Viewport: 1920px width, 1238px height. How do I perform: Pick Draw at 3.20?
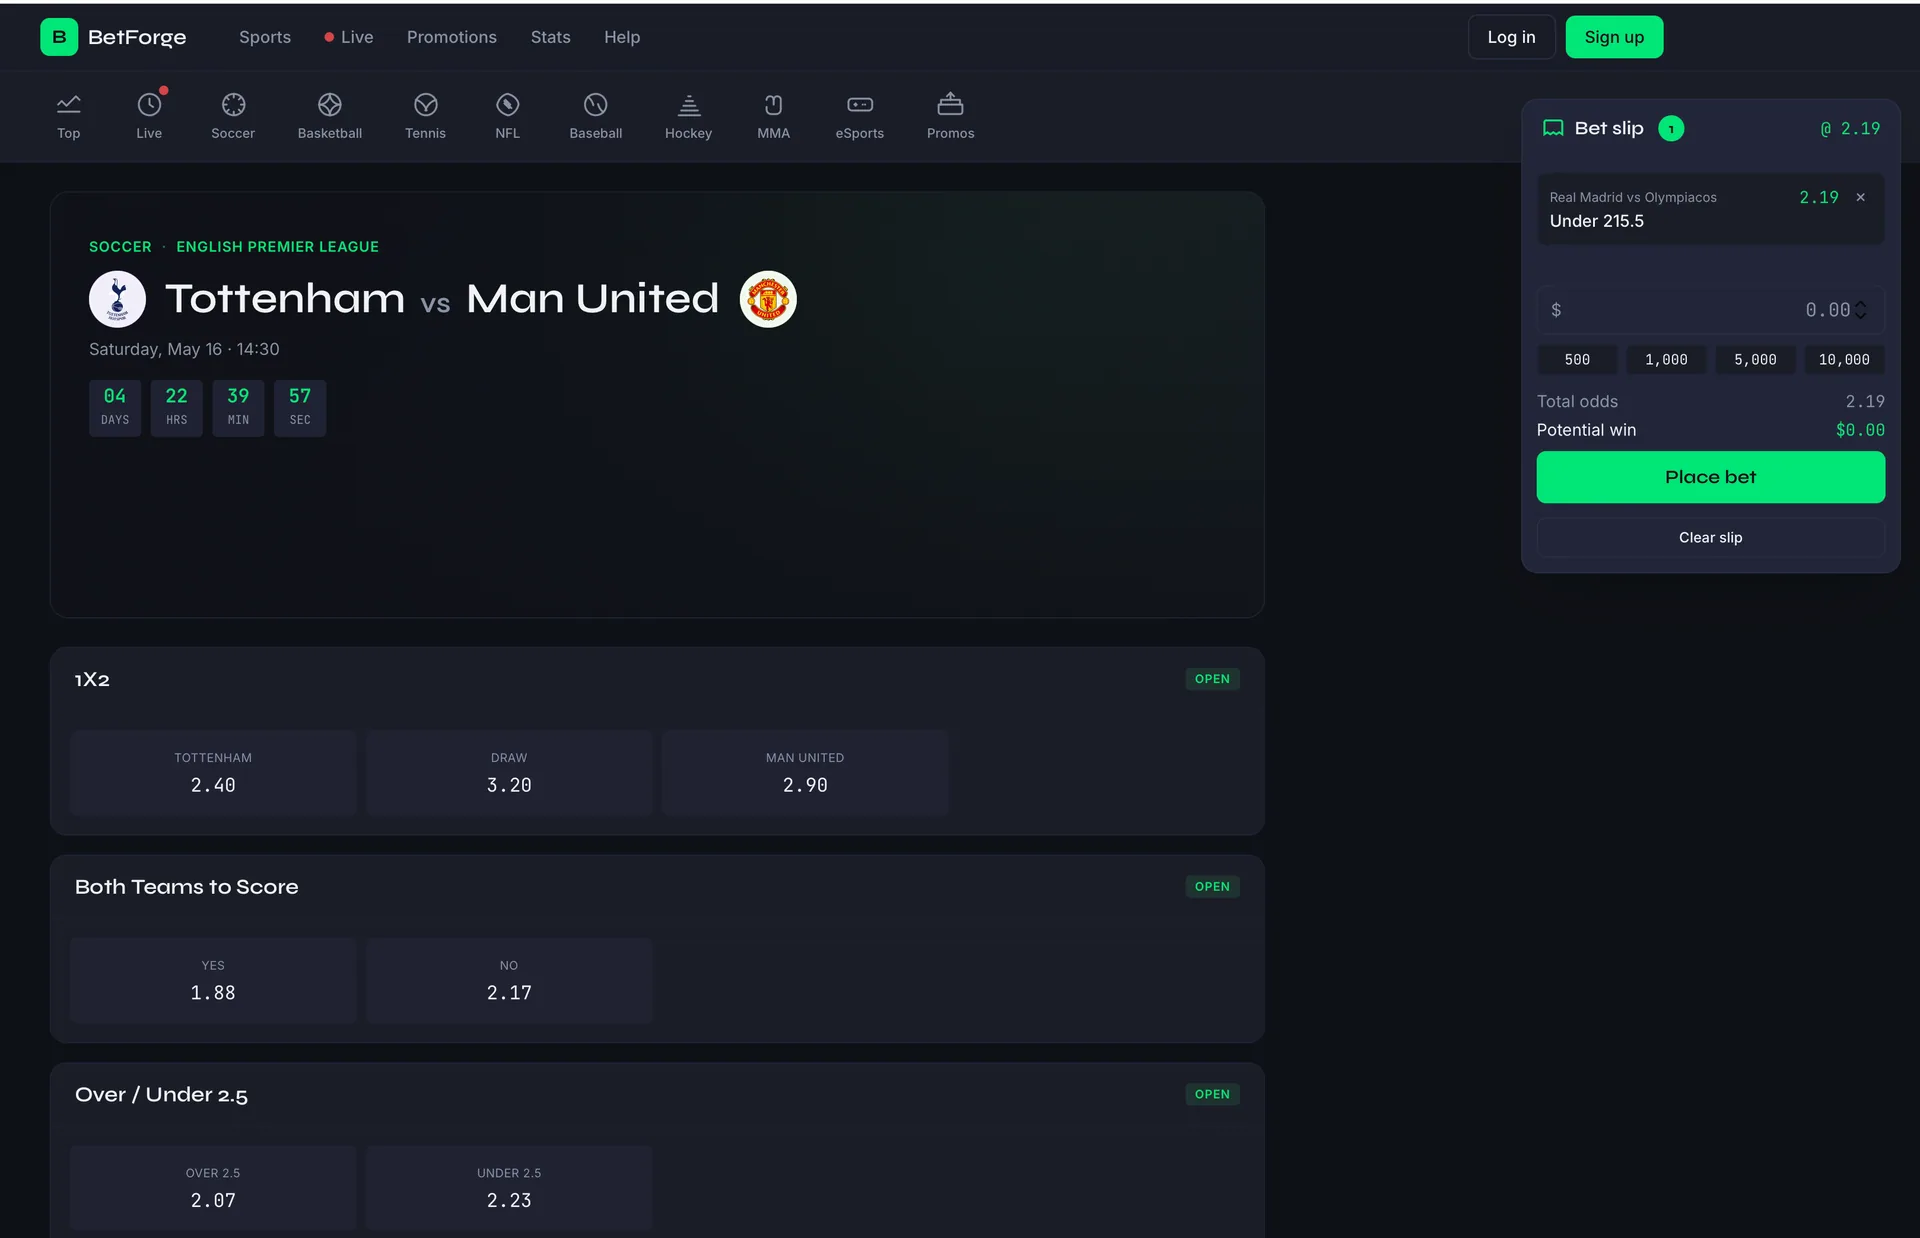tap(509, 773)
